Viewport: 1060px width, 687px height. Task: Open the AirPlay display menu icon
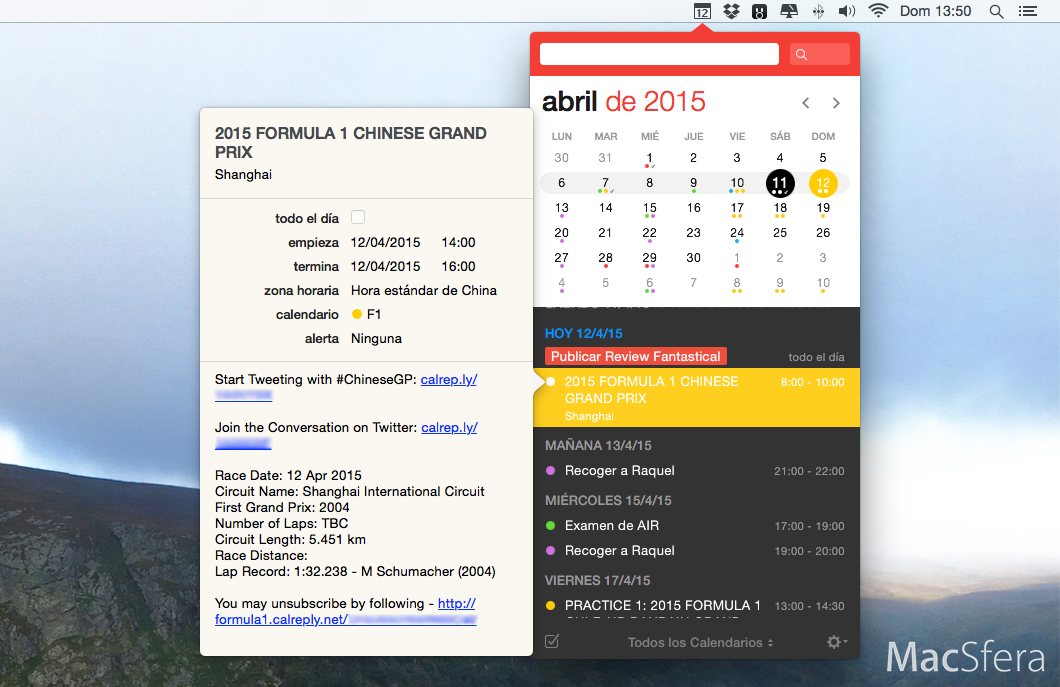789,11
